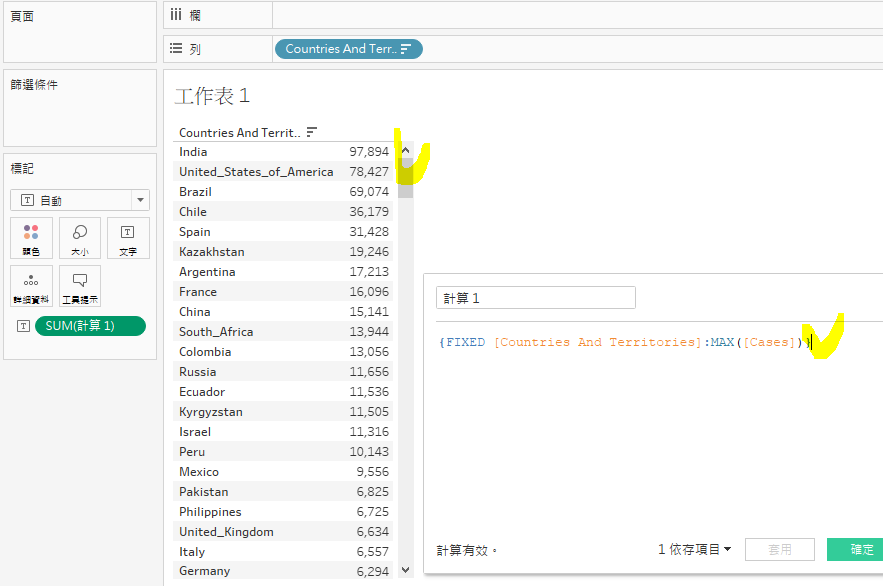Select the Spain row
This screenshot has height=586, width=883.
(x=283, y=232)
